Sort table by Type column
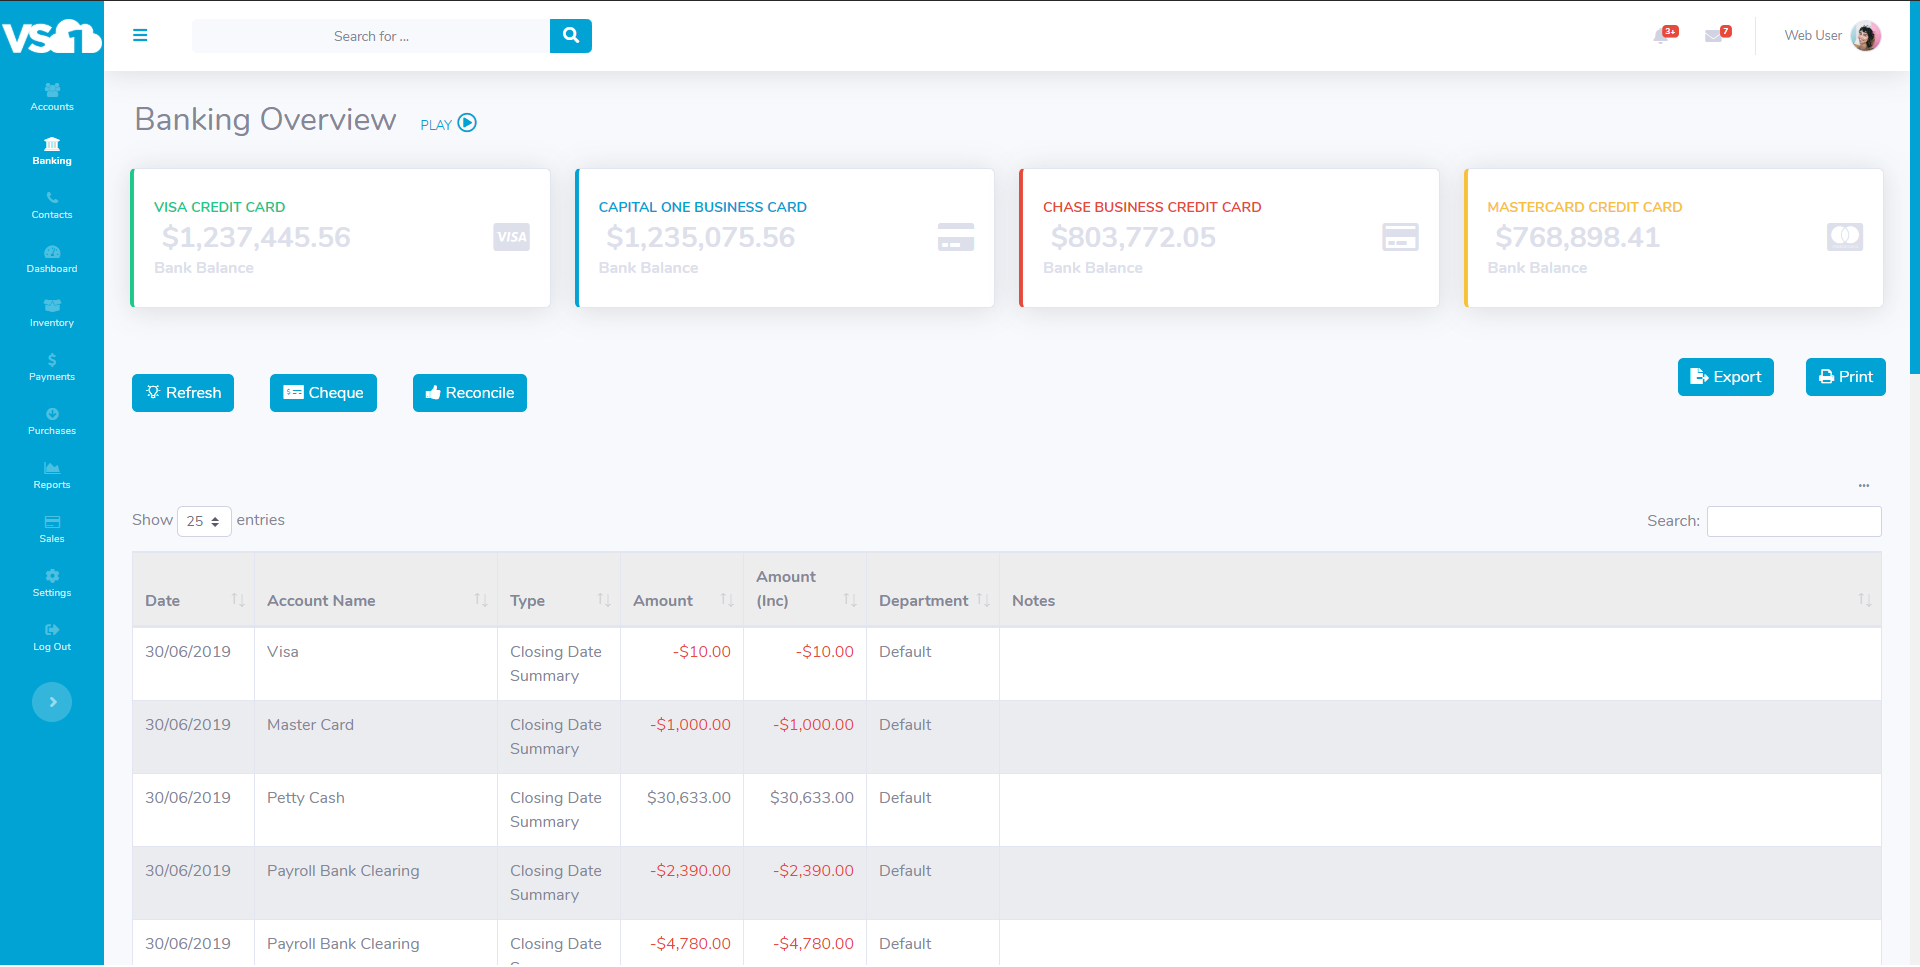Viewport: 1920px width, 967px height. (x=559, y=590)
